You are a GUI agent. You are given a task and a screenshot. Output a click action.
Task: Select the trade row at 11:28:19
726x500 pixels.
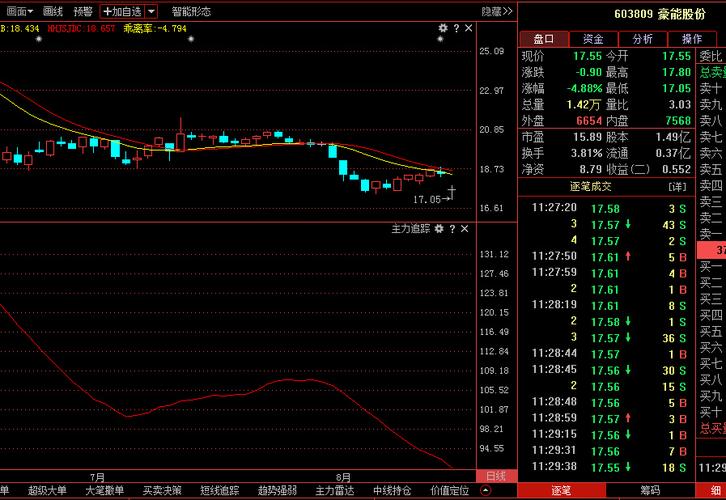pos(607,305)
